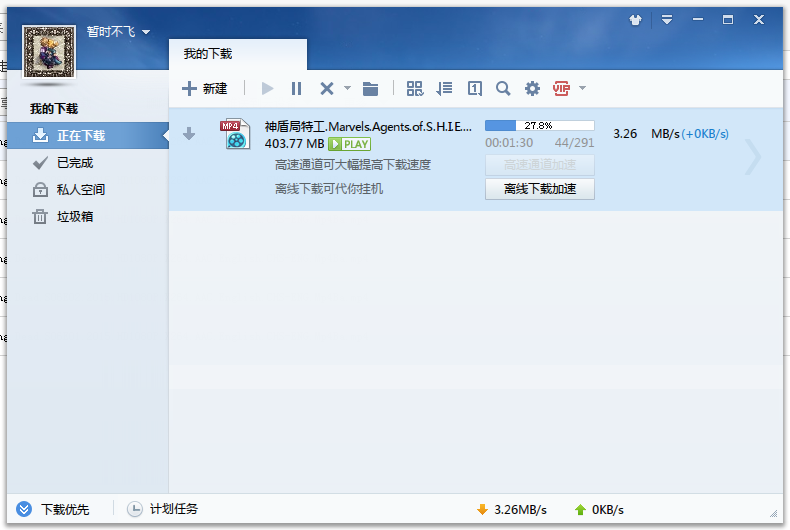790x530 pixels.
Task: Select the 我的下载 tab
Action: (238, 54)
